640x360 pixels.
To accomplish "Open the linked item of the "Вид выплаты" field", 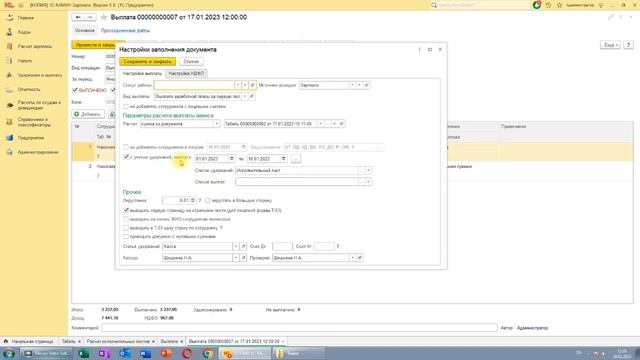I will 252,96.
